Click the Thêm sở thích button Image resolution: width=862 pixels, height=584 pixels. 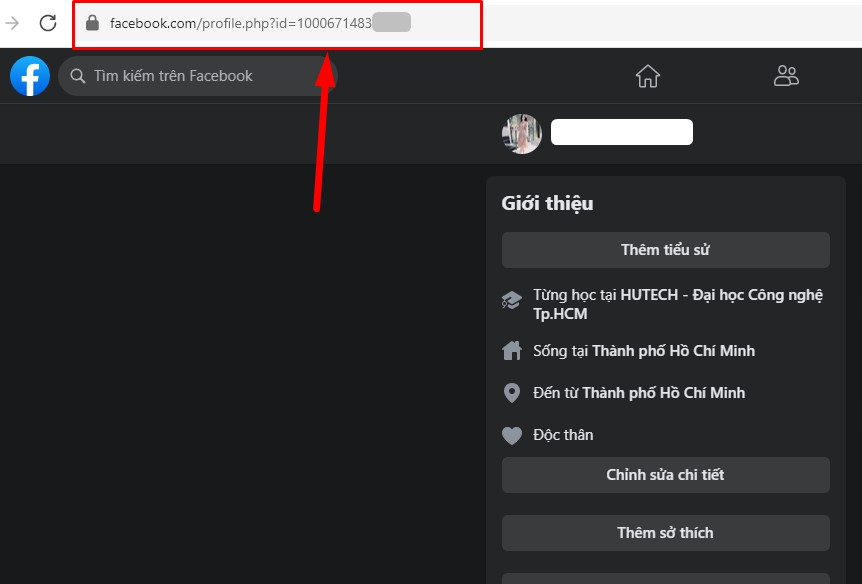(x=666, y=533)
